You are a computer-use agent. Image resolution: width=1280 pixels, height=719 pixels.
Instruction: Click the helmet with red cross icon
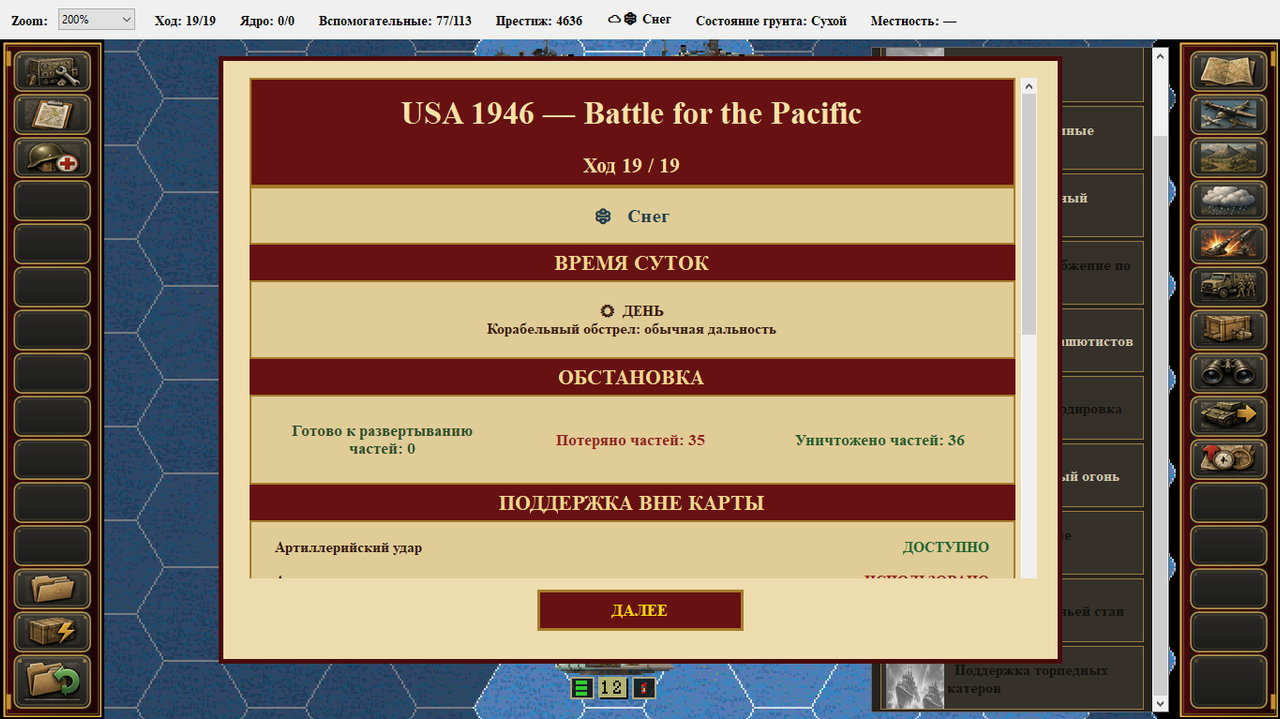(52, 158)
